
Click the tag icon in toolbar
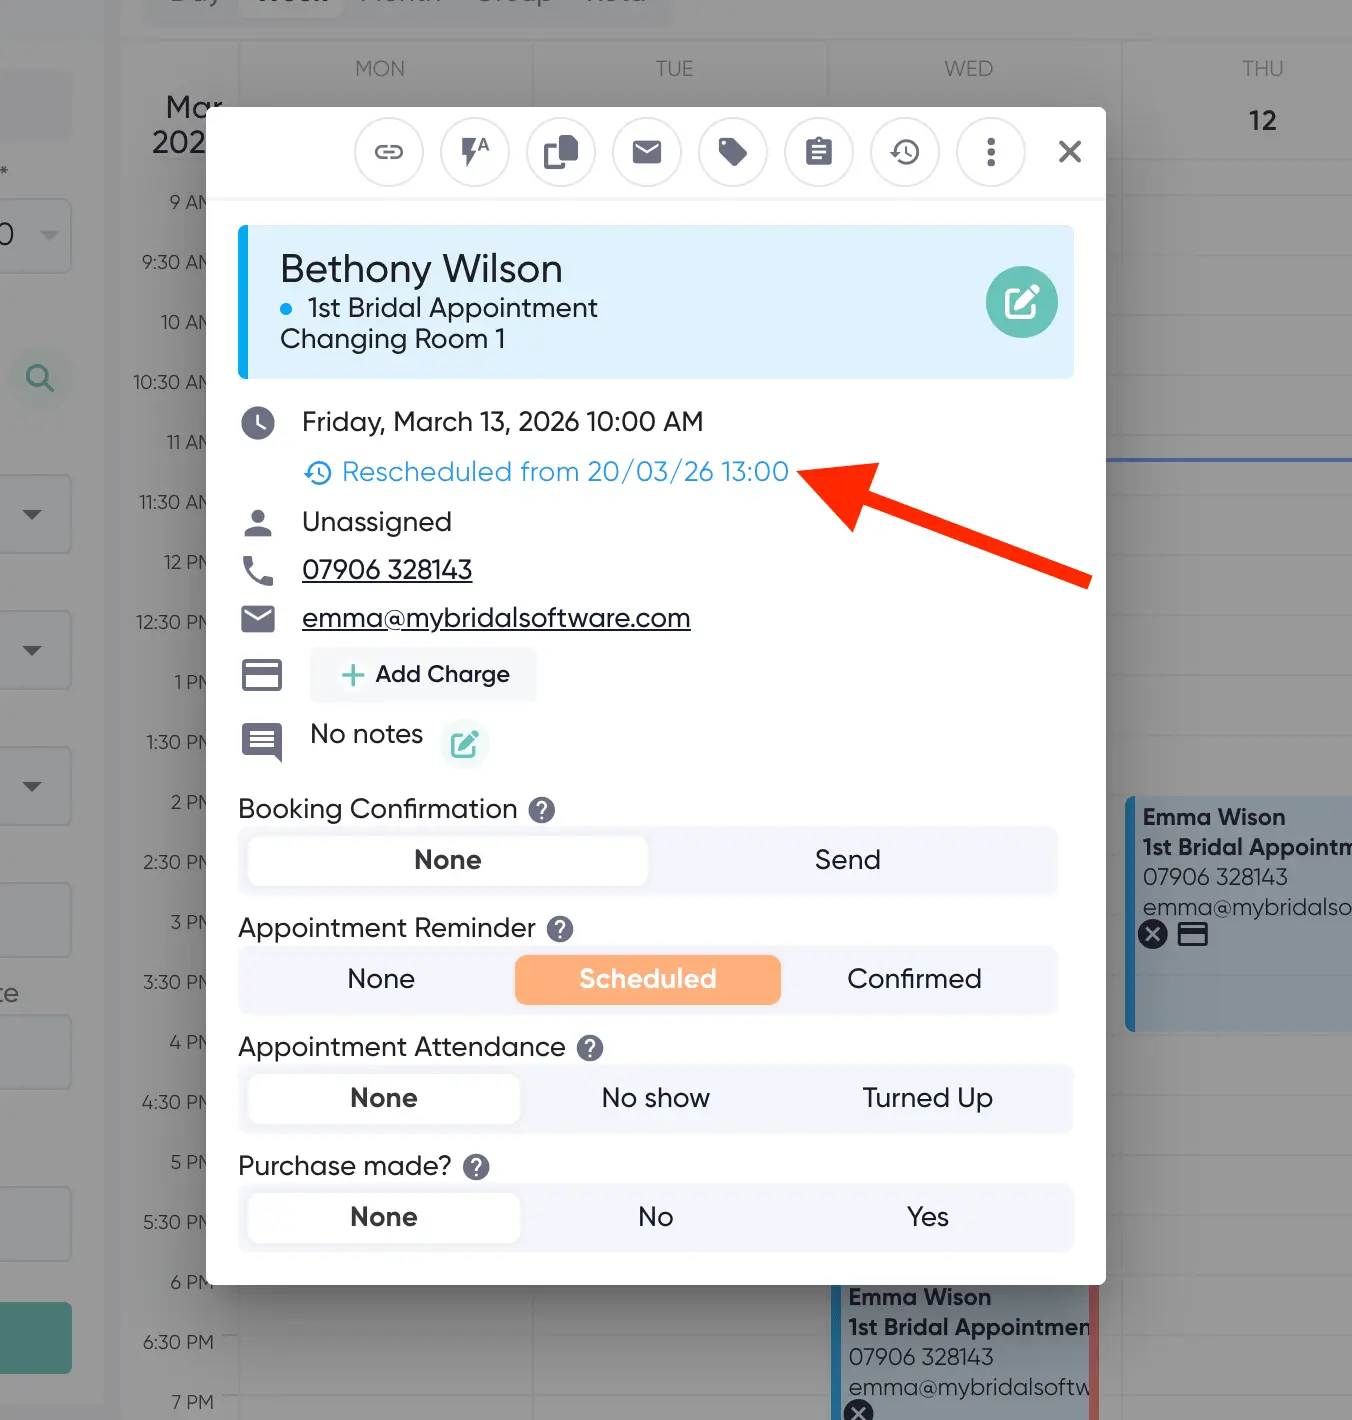pyautogui.click(x=733, y=152)
